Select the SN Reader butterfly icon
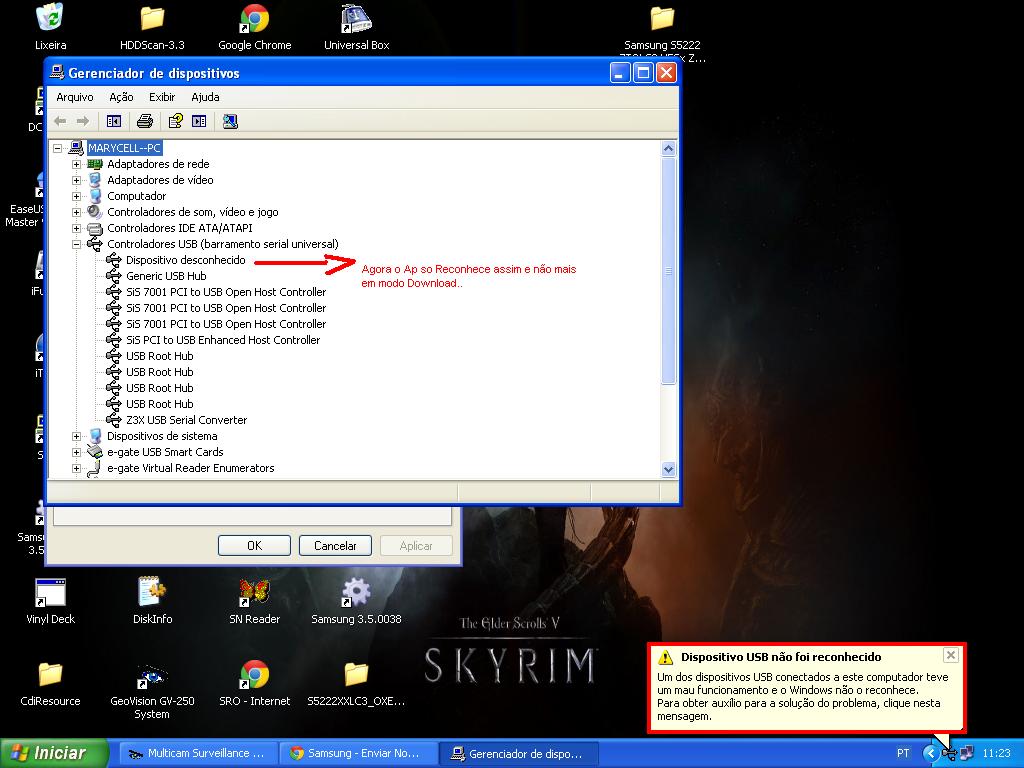This screenshot has width=1024, height=768. pyautogui.click(x=254, y=592)
